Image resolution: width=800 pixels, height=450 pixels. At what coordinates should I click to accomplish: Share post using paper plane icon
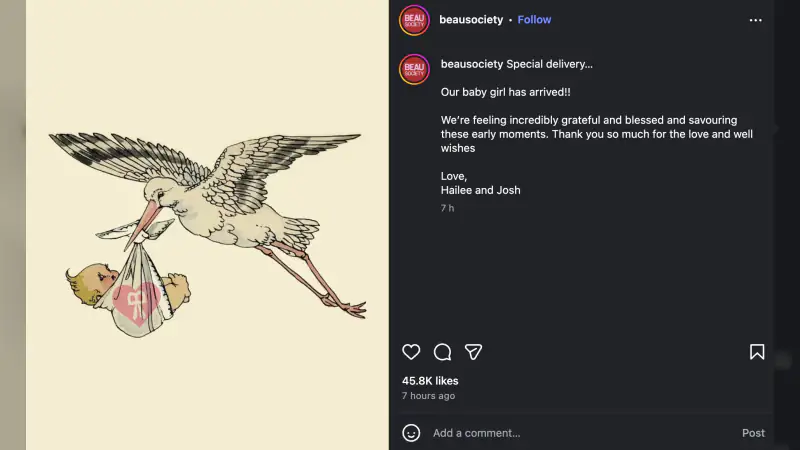coord(474,352)
